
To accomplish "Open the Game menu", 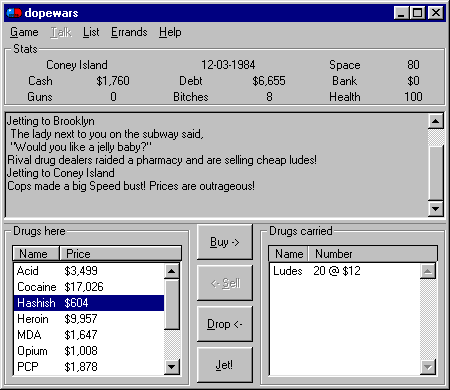I will pyautogui.click(x=24, y=32).
